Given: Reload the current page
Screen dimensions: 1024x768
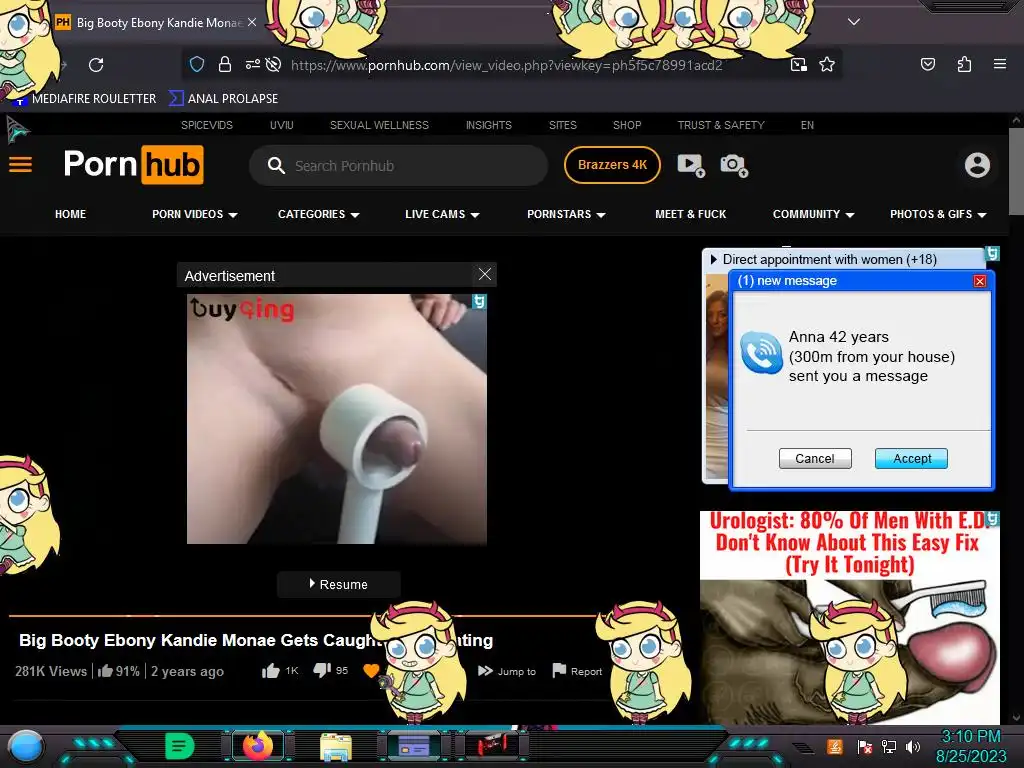Looking at the screenshot, I should 96,65.
